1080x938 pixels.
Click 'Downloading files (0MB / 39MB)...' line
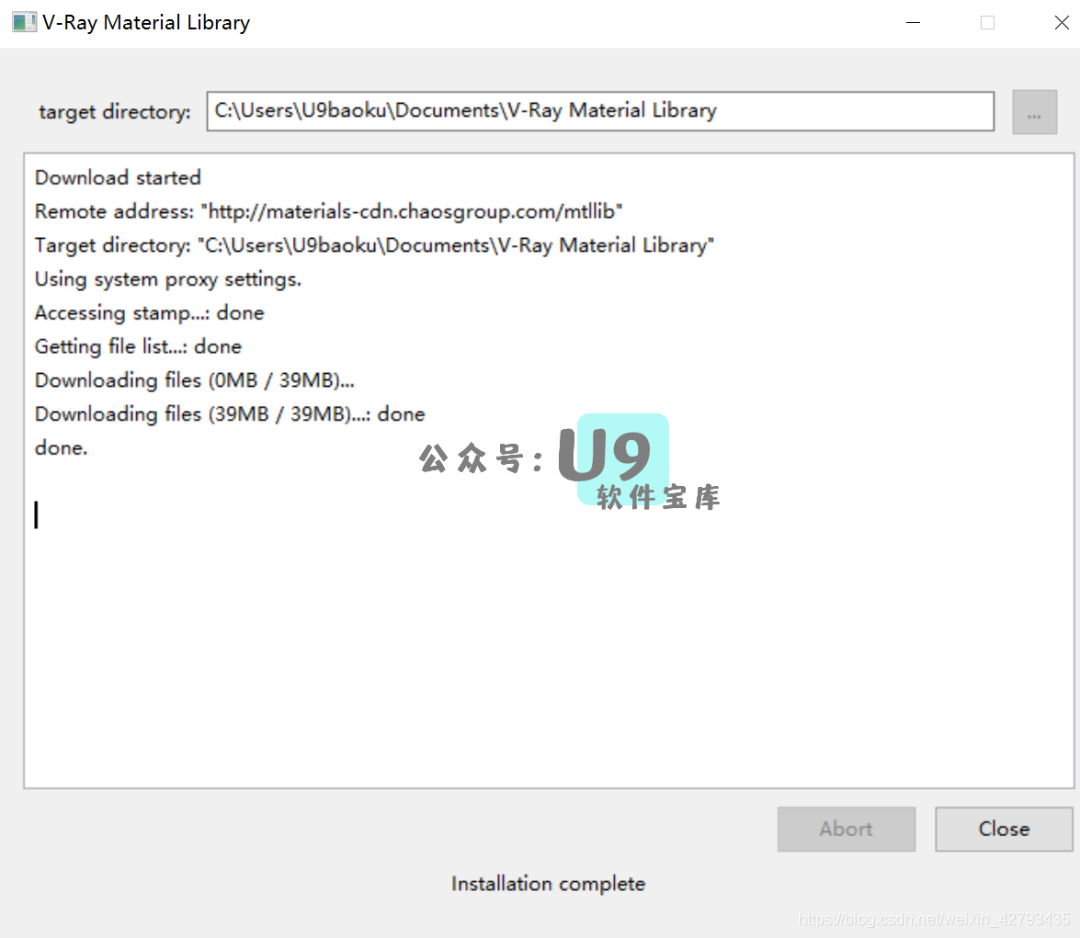click(194, 380)
